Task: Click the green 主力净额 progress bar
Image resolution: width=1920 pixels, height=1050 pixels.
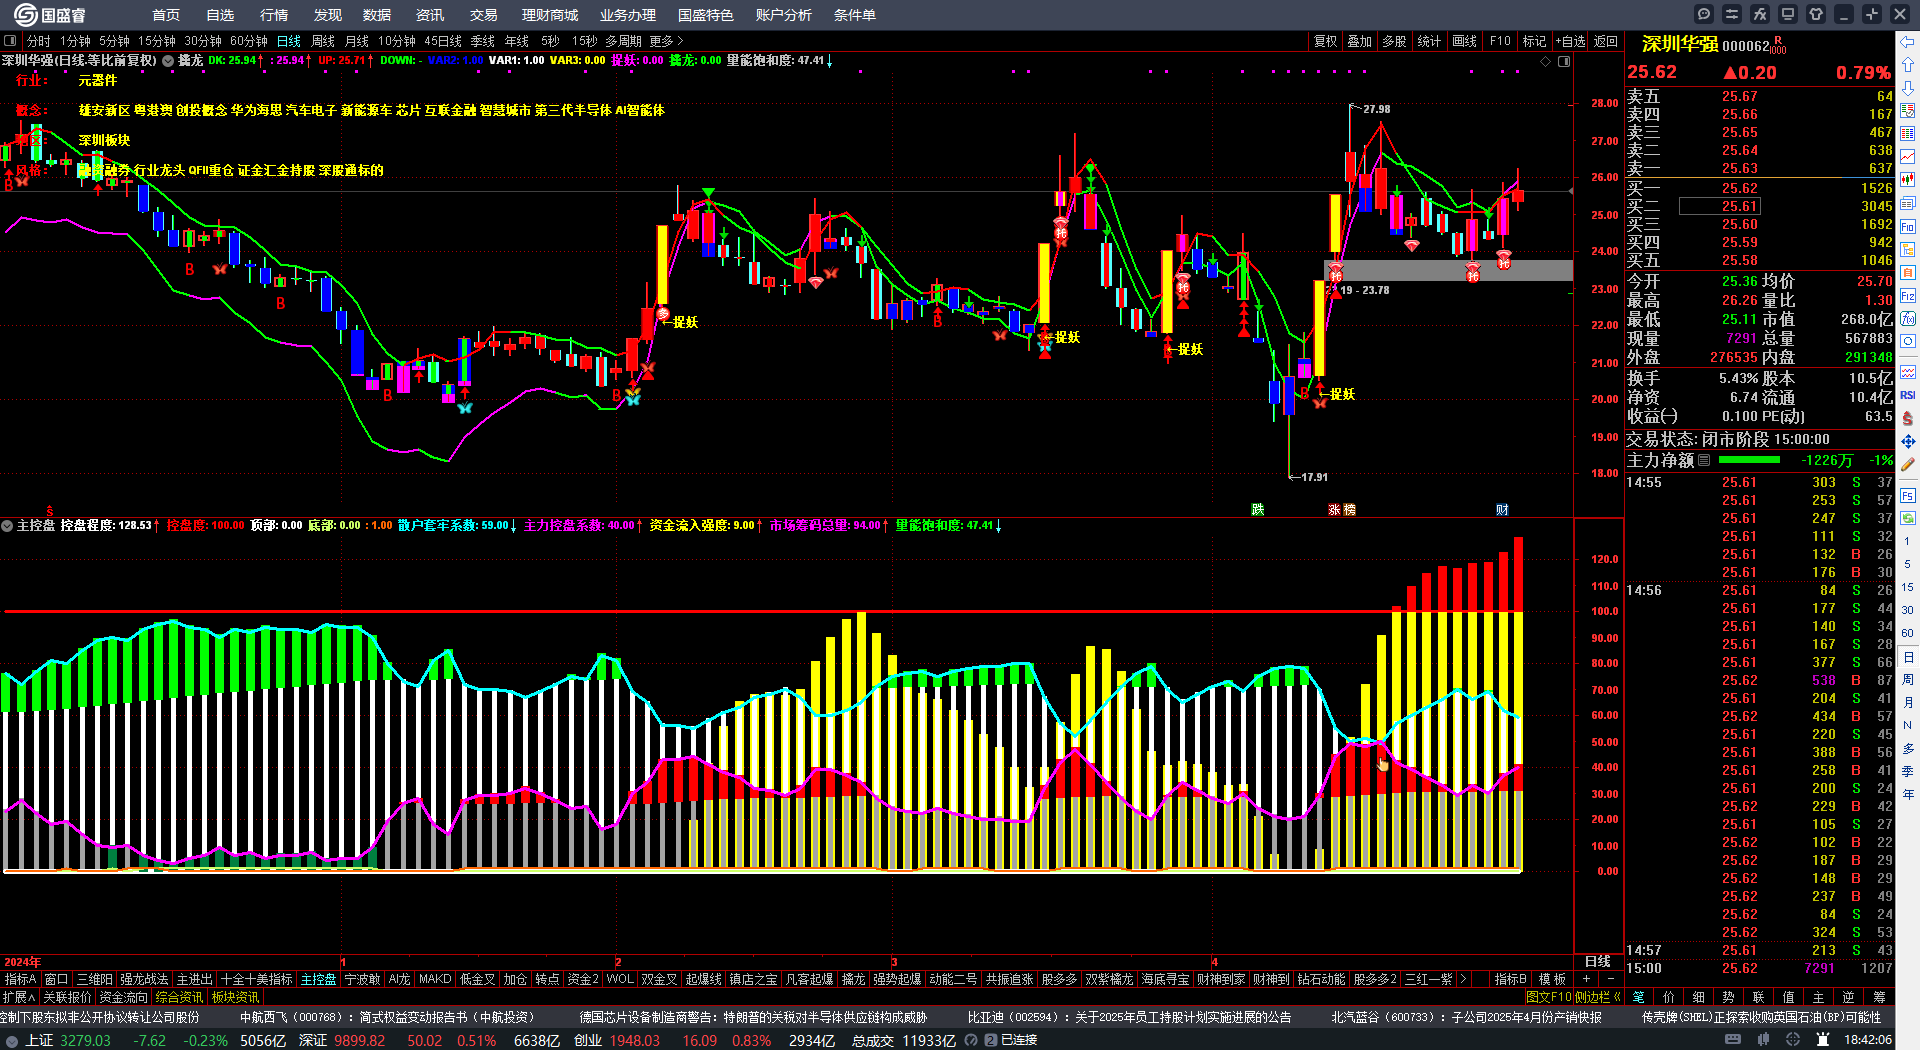Action: (1748, 460)
